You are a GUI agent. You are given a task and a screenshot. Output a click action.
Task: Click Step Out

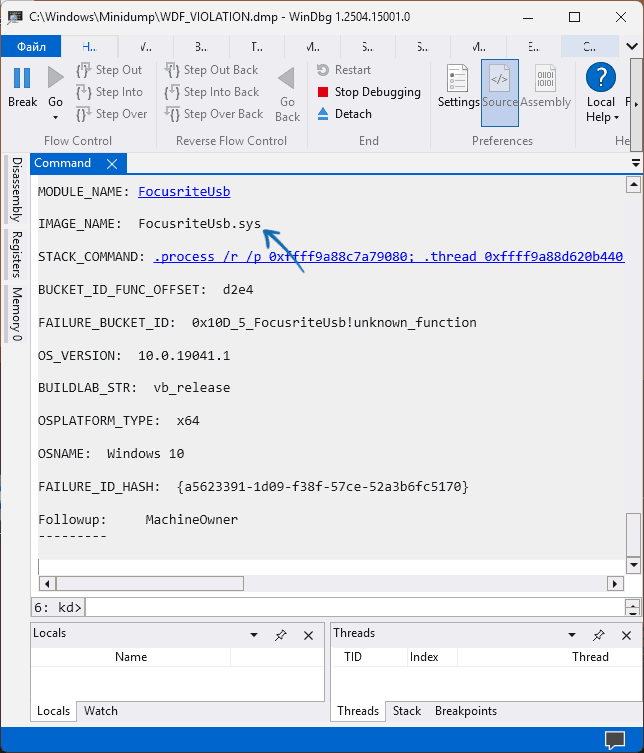coord(109,70)
